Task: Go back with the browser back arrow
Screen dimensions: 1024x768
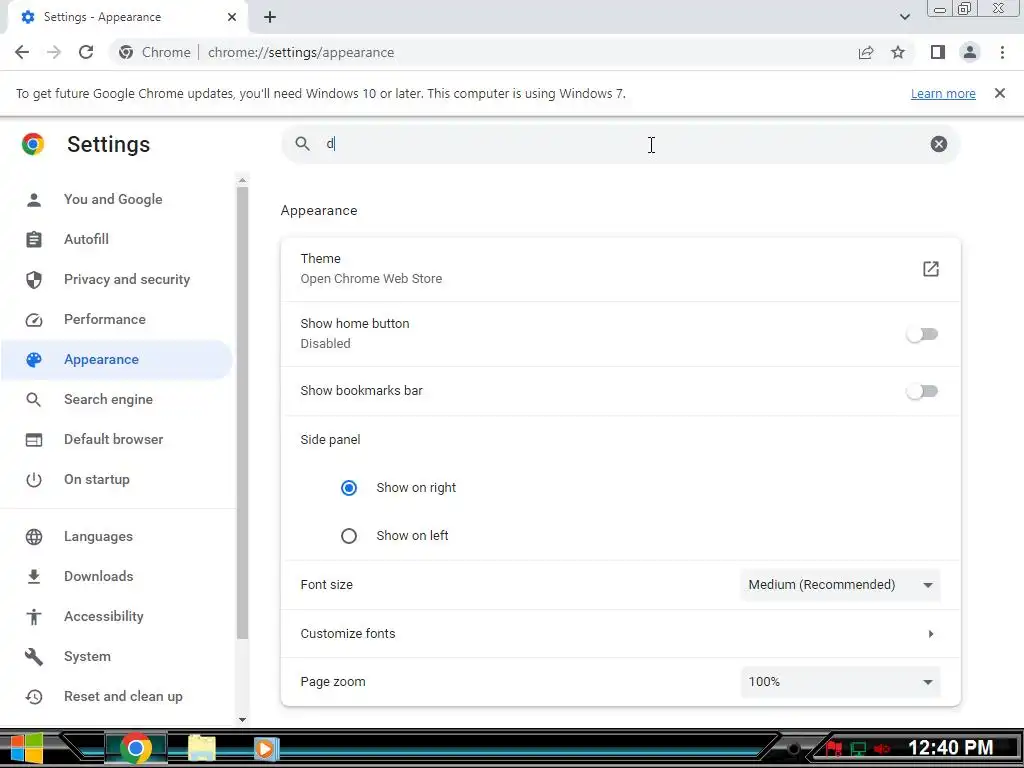Action: (x=22, y=52)
